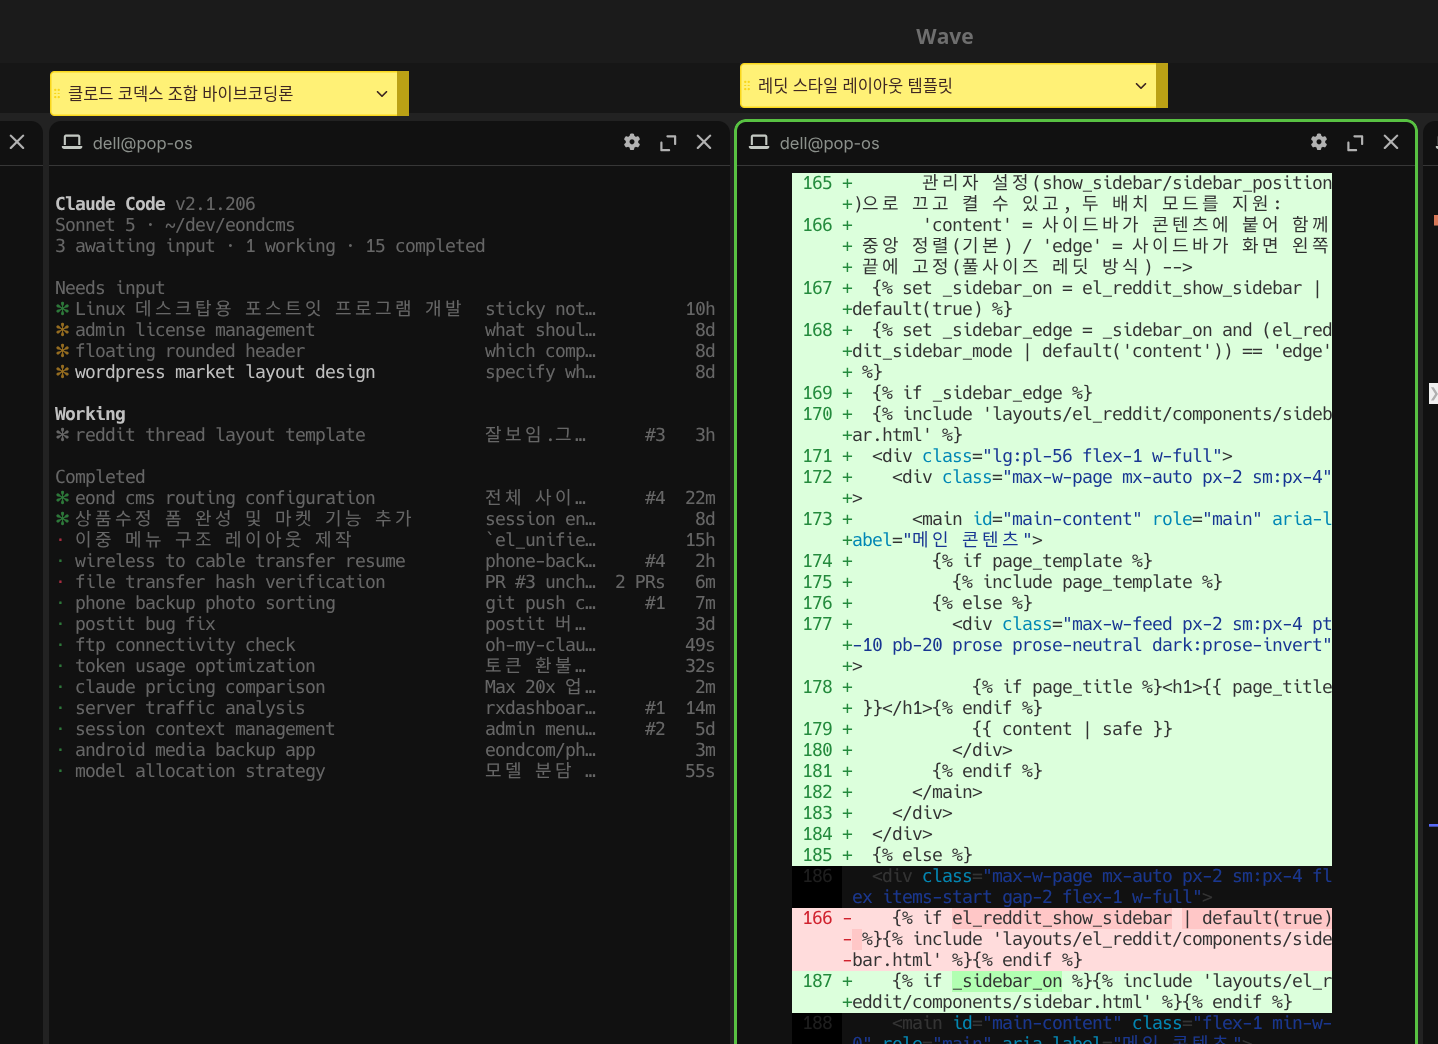
Task: Click the 'dell@pop-os' label in left pane
Action: point(143,143)
